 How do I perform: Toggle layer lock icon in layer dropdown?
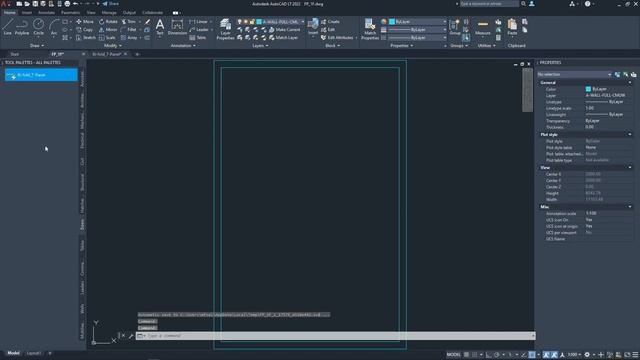[x=252, y=22]
